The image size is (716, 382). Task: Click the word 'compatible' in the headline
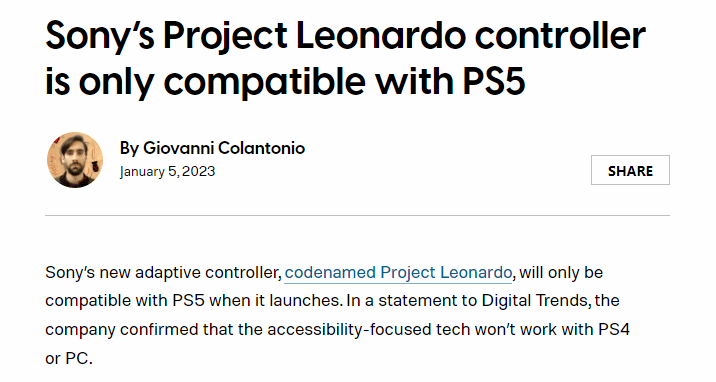pos(265,83)
